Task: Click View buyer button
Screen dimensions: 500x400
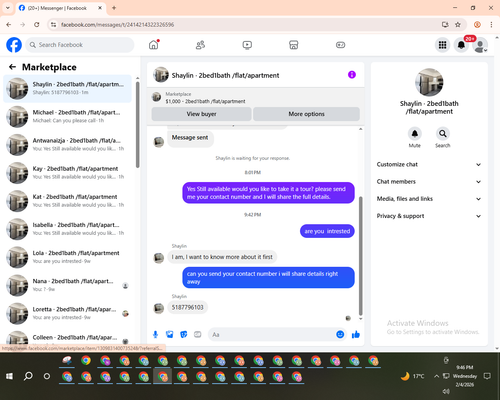Action: pos(201,114)
